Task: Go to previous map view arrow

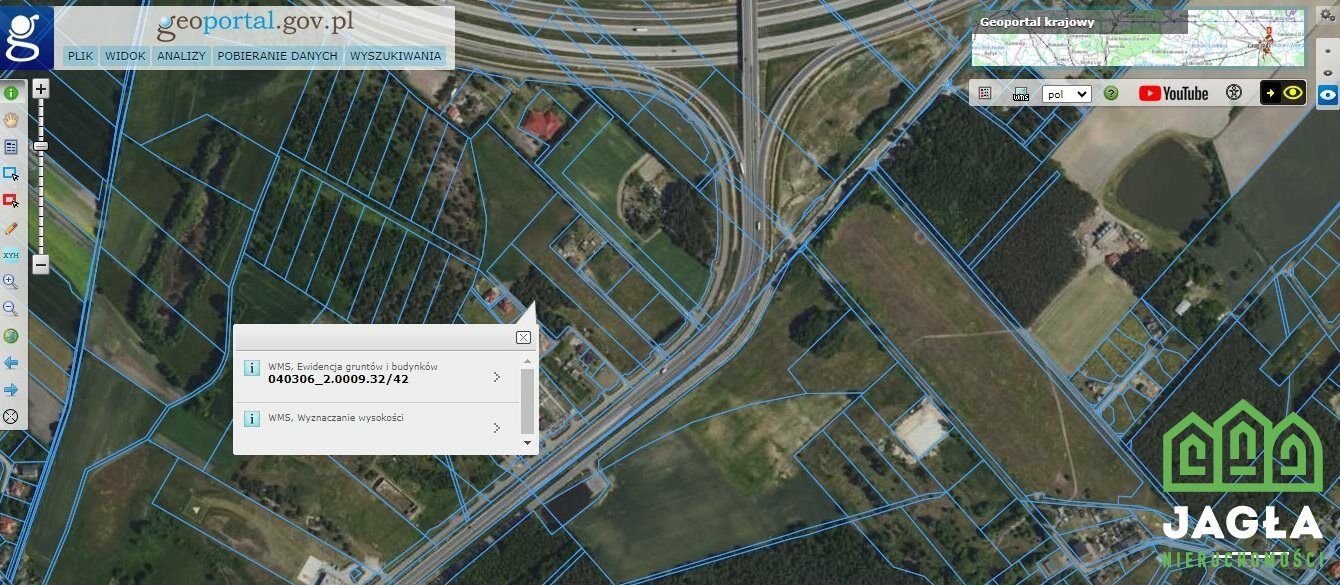Action: [x=12, y=363]
